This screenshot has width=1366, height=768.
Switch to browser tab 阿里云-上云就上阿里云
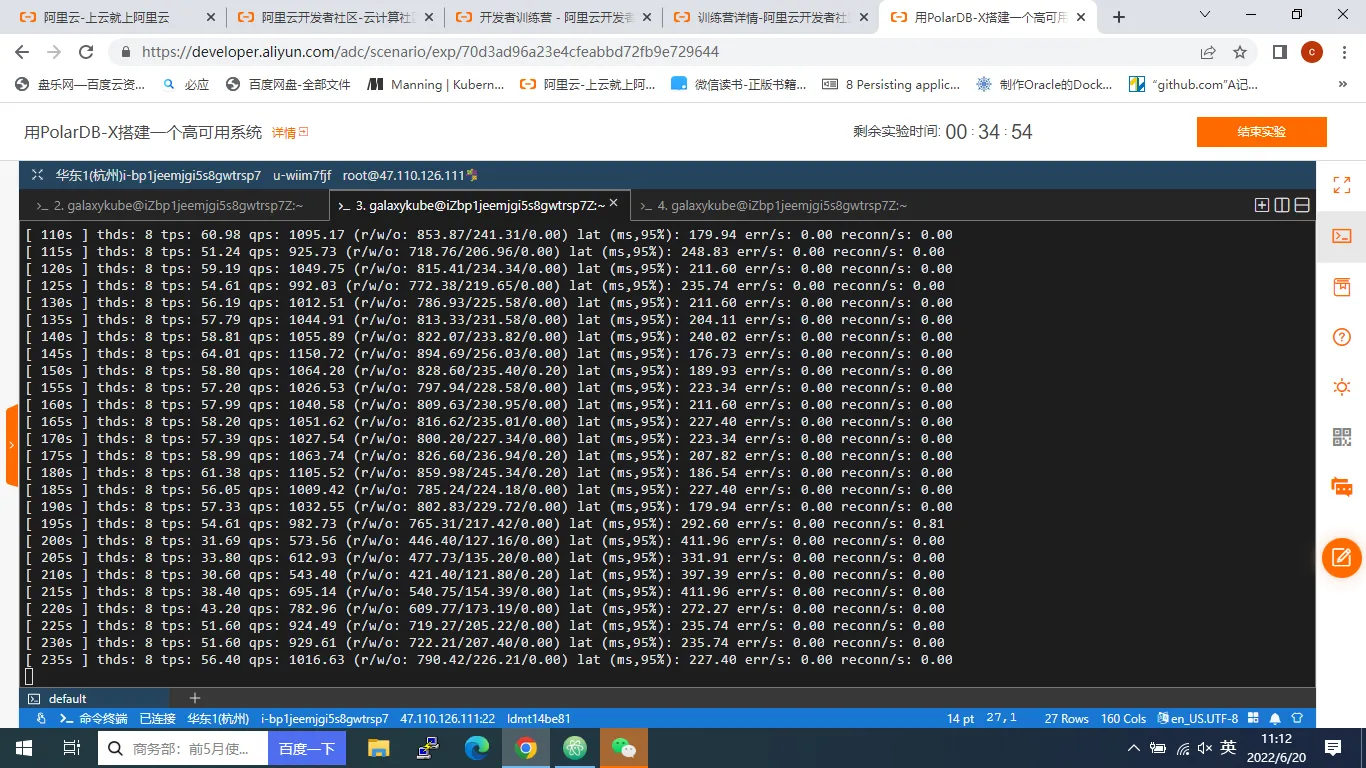pos(117,17)
